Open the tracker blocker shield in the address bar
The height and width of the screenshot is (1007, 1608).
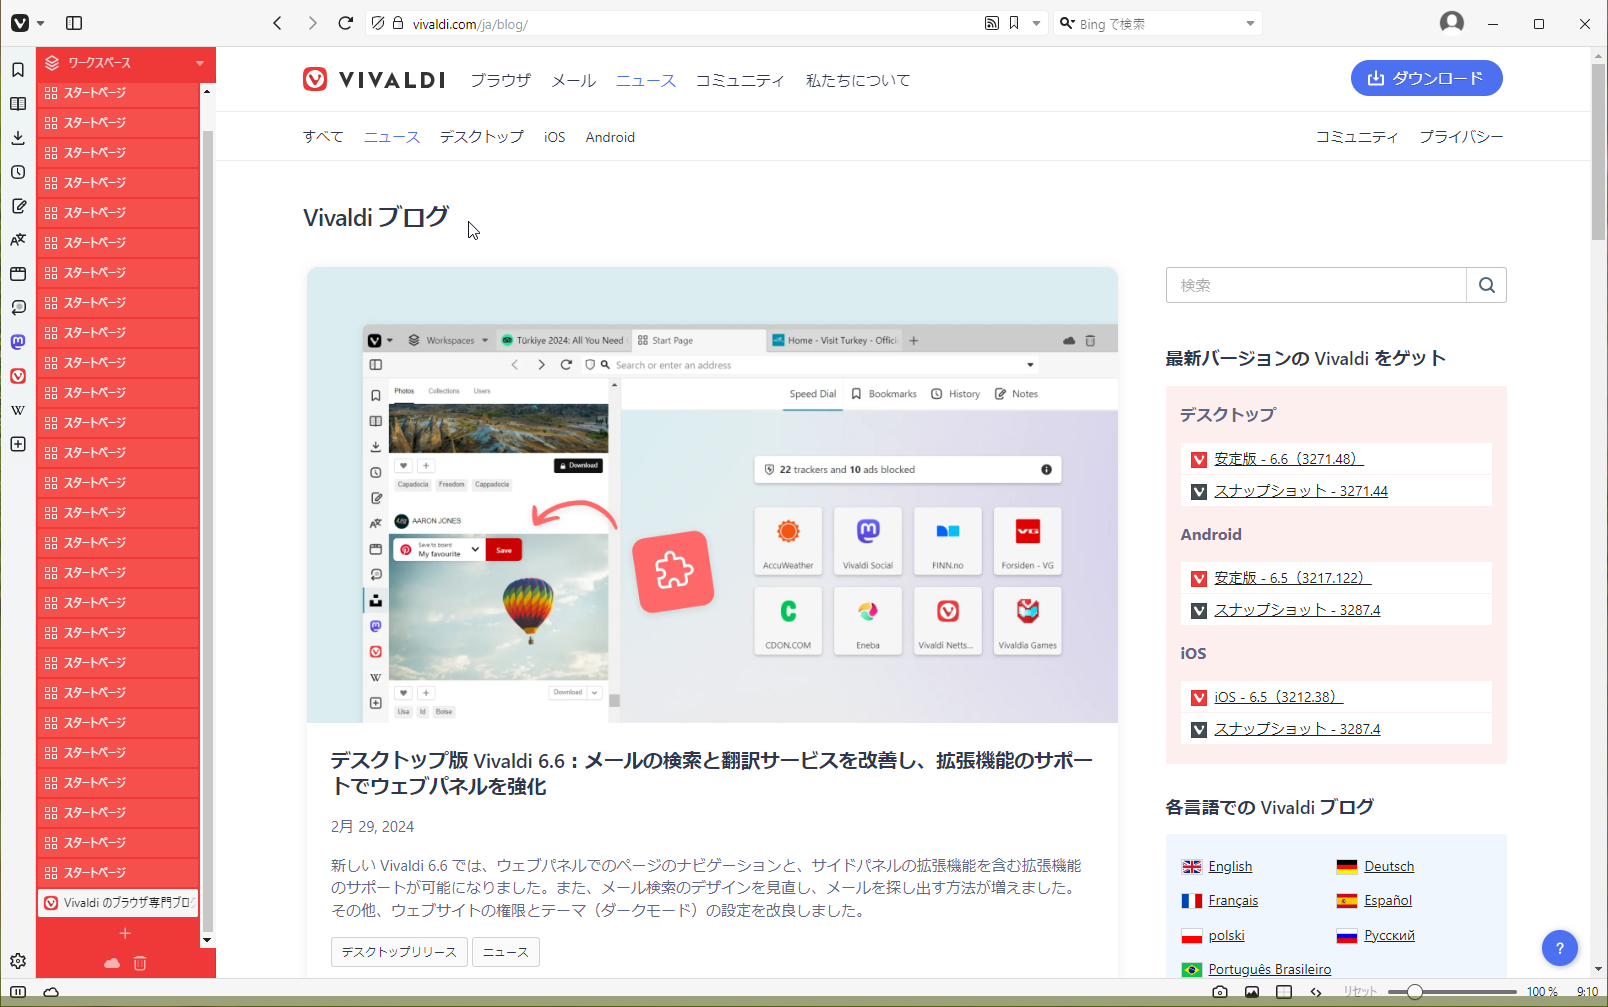[x=378, y=23]
